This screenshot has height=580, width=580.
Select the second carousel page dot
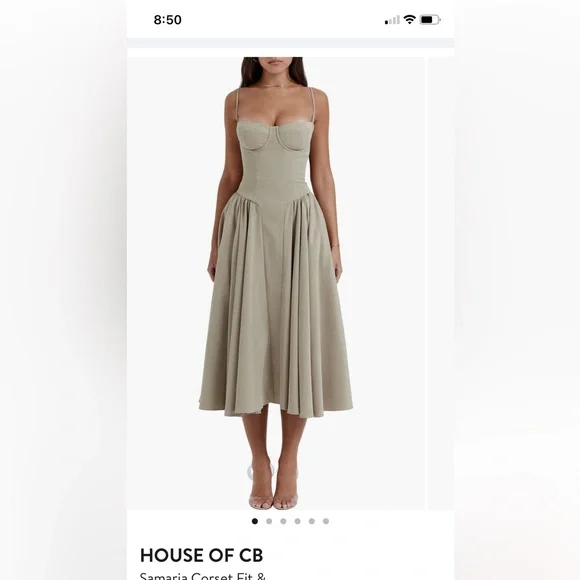tap(269, 521)
